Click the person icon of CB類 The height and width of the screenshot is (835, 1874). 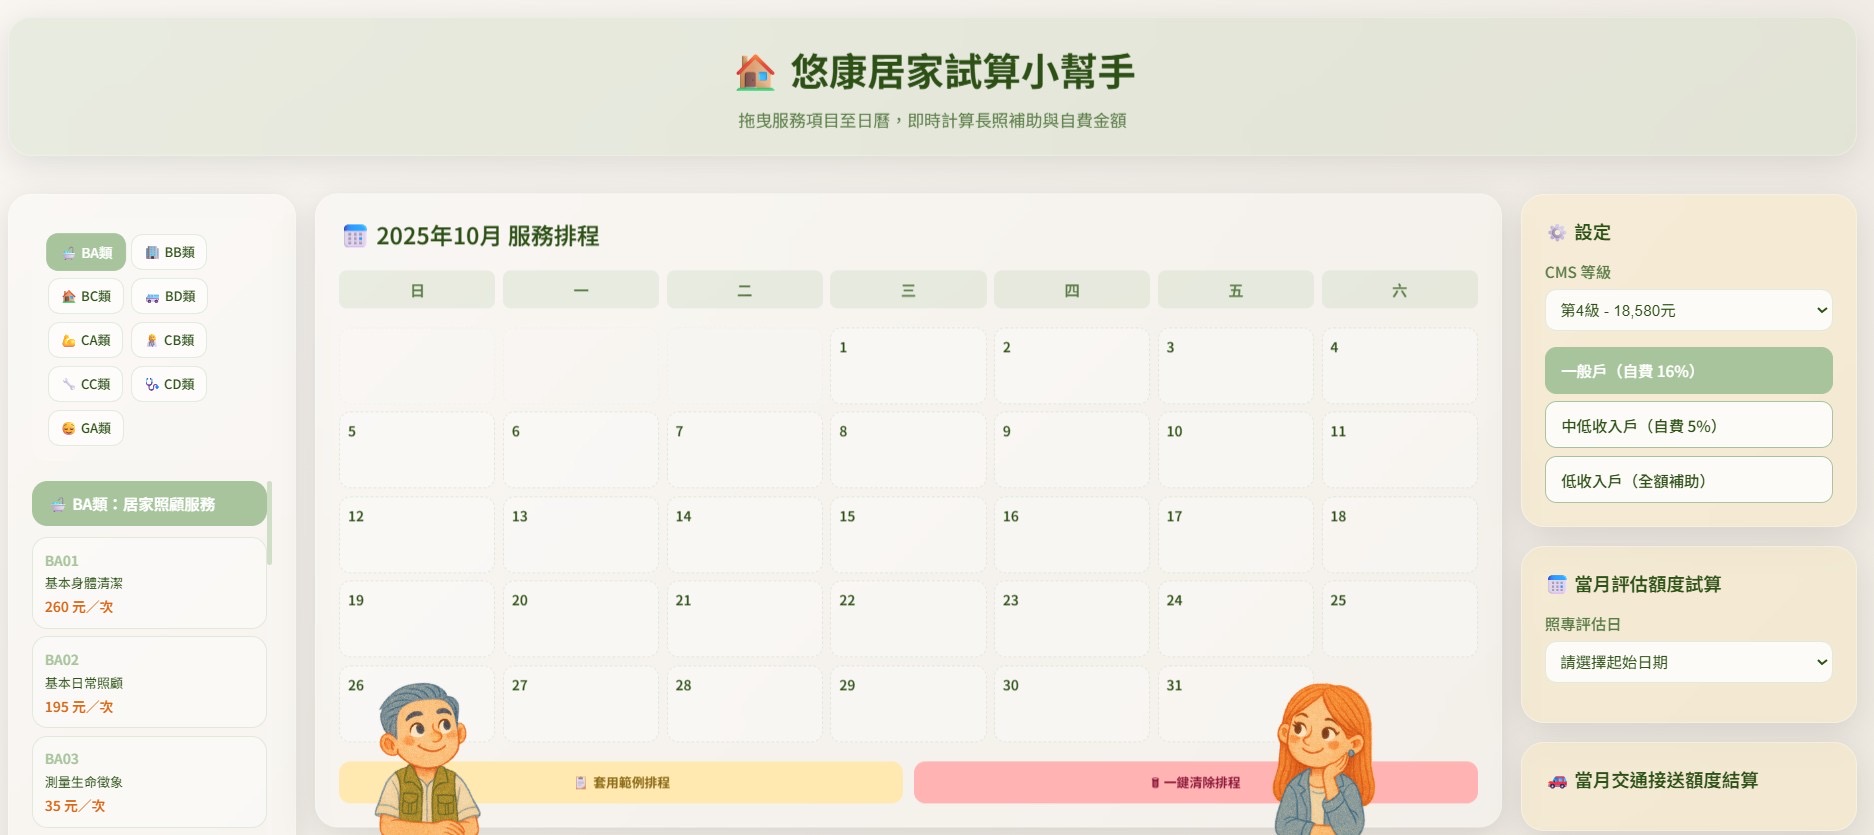coord(152,341)
